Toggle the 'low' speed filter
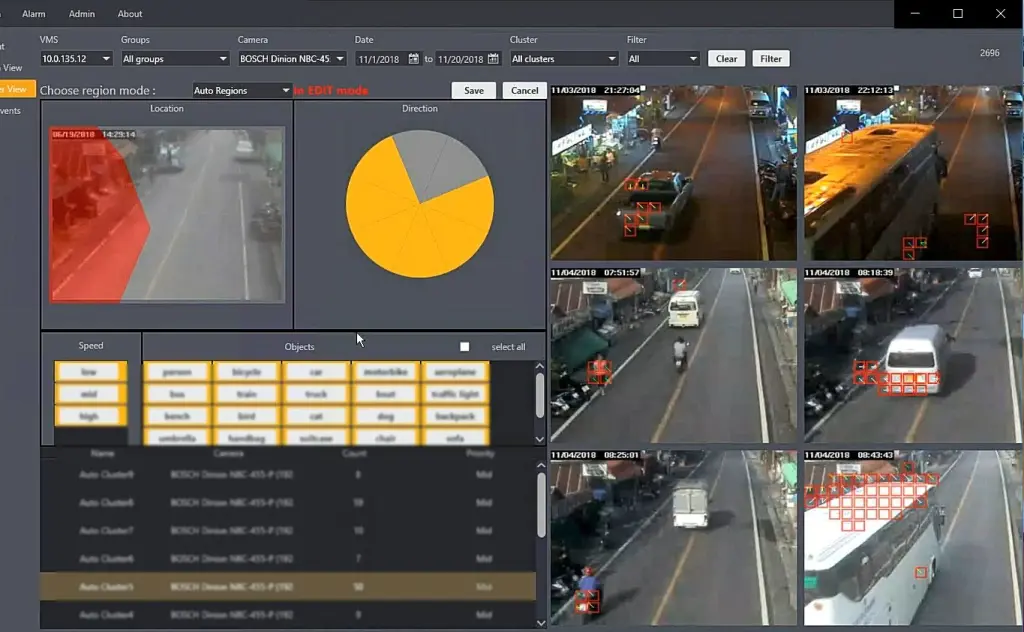 pos(89,371)
